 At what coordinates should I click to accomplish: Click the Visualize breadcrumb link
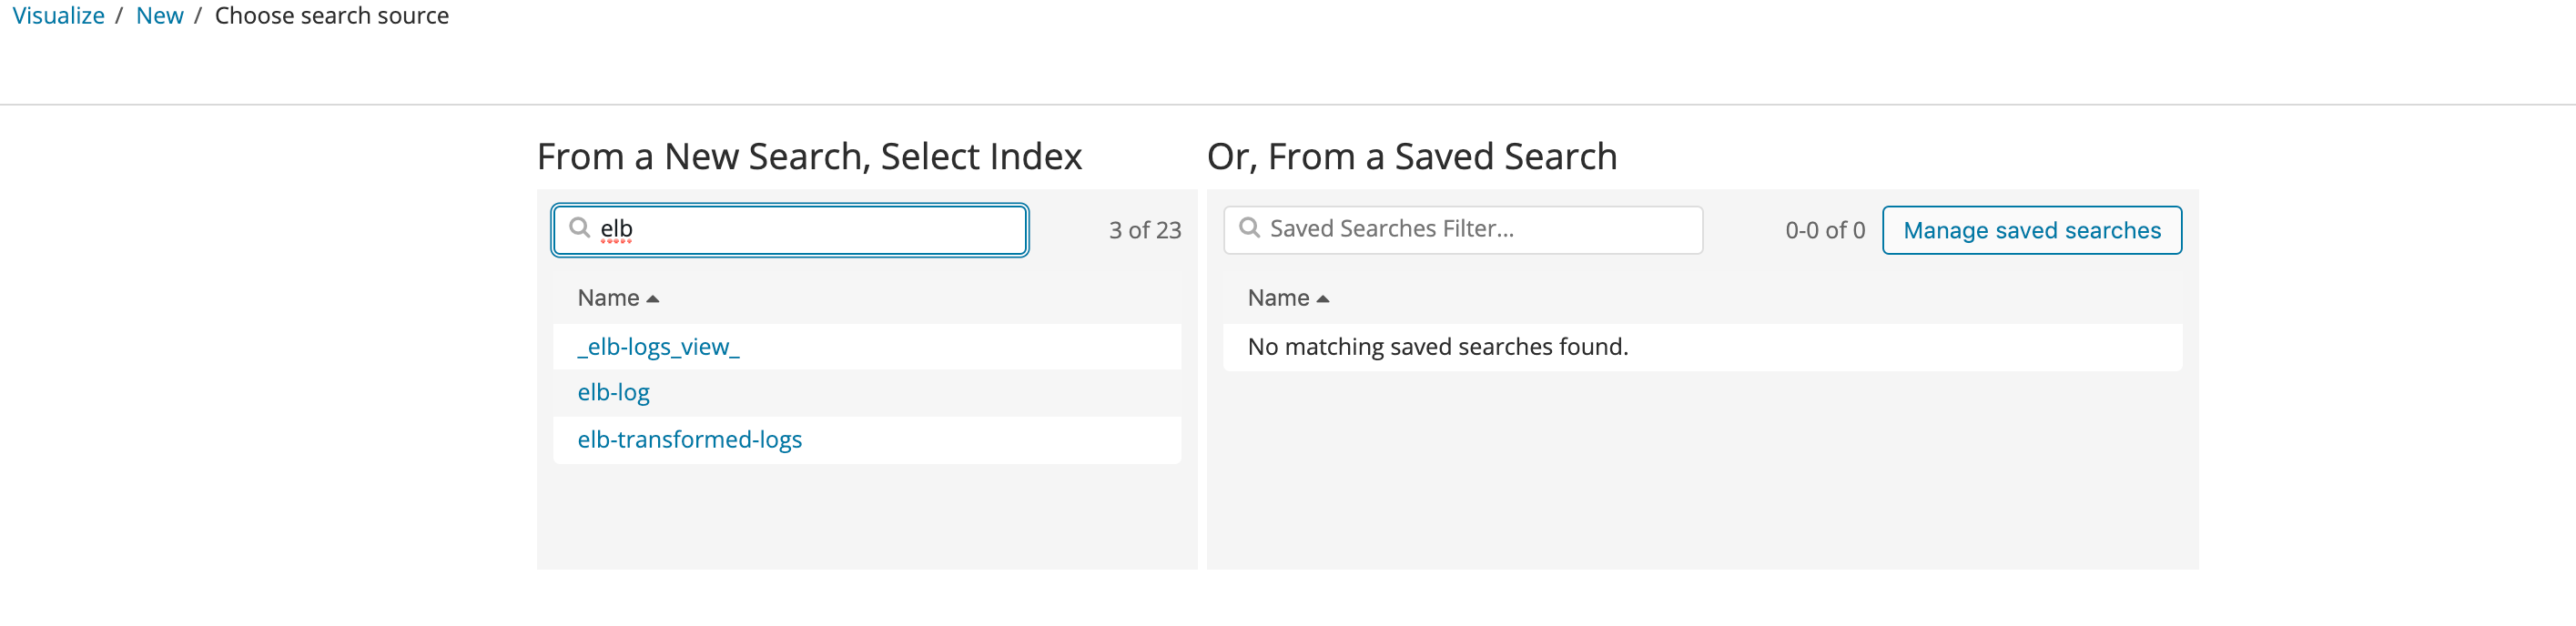[x=58, y=16]
